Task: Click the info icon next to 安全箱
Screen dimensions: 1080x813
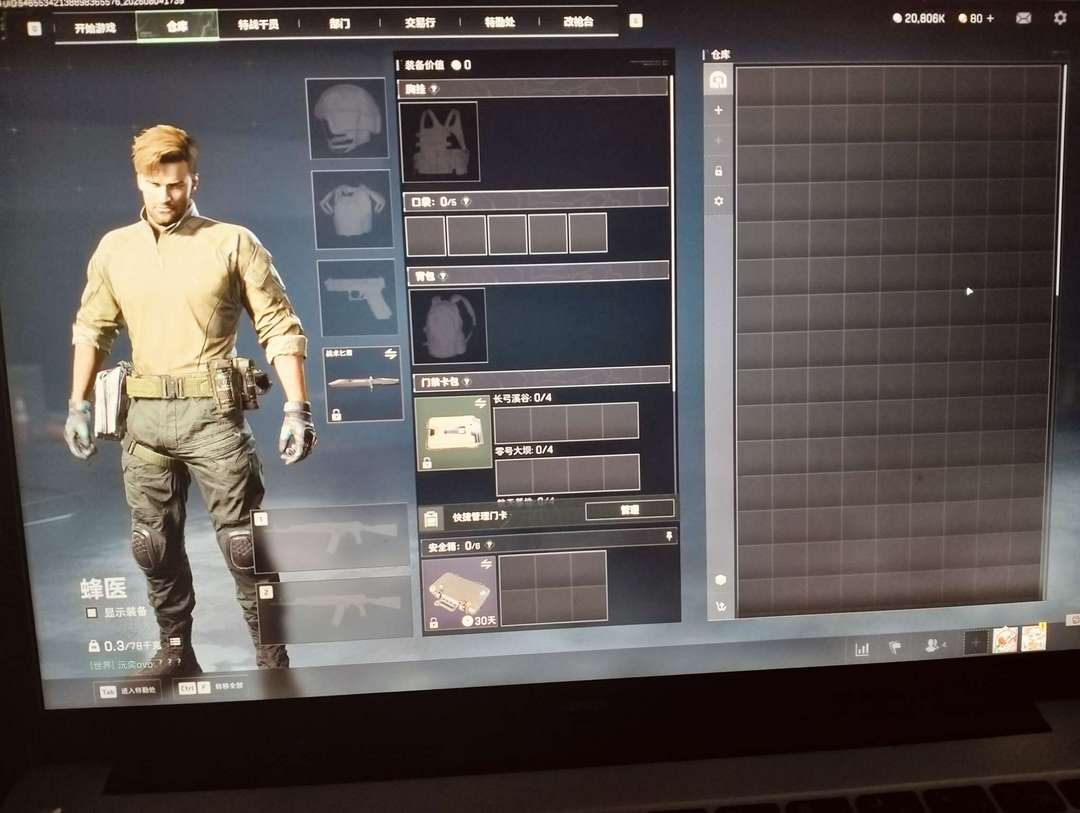Action: pyautogui.click(x=489, y=545)
